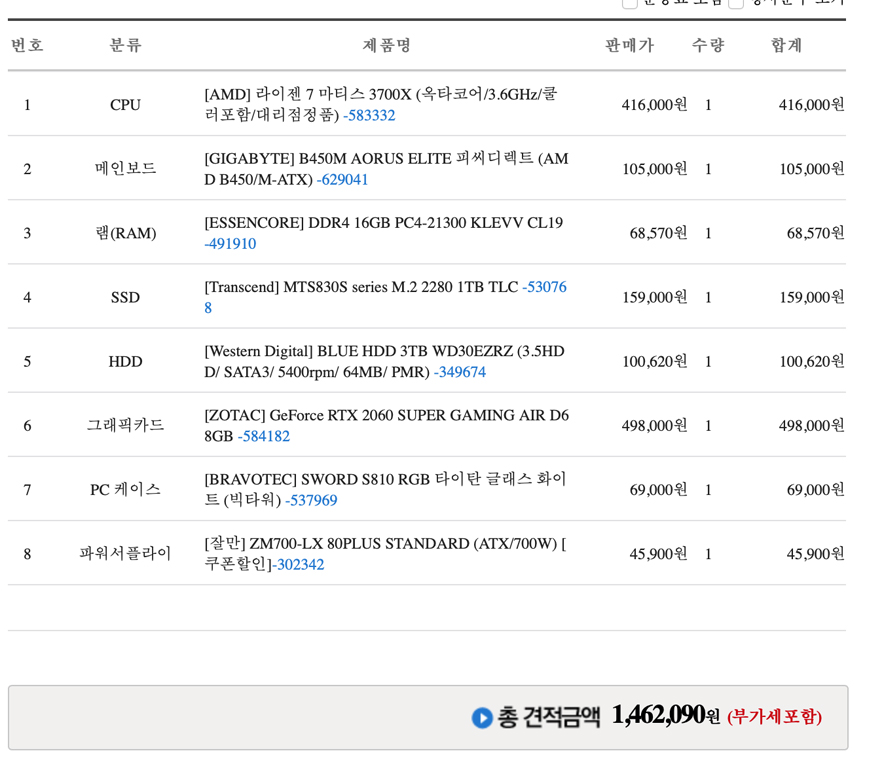Select the HDD category cell
Viewport: 884px width, 770px height.
pyautogui.click(x=125, y=361)
